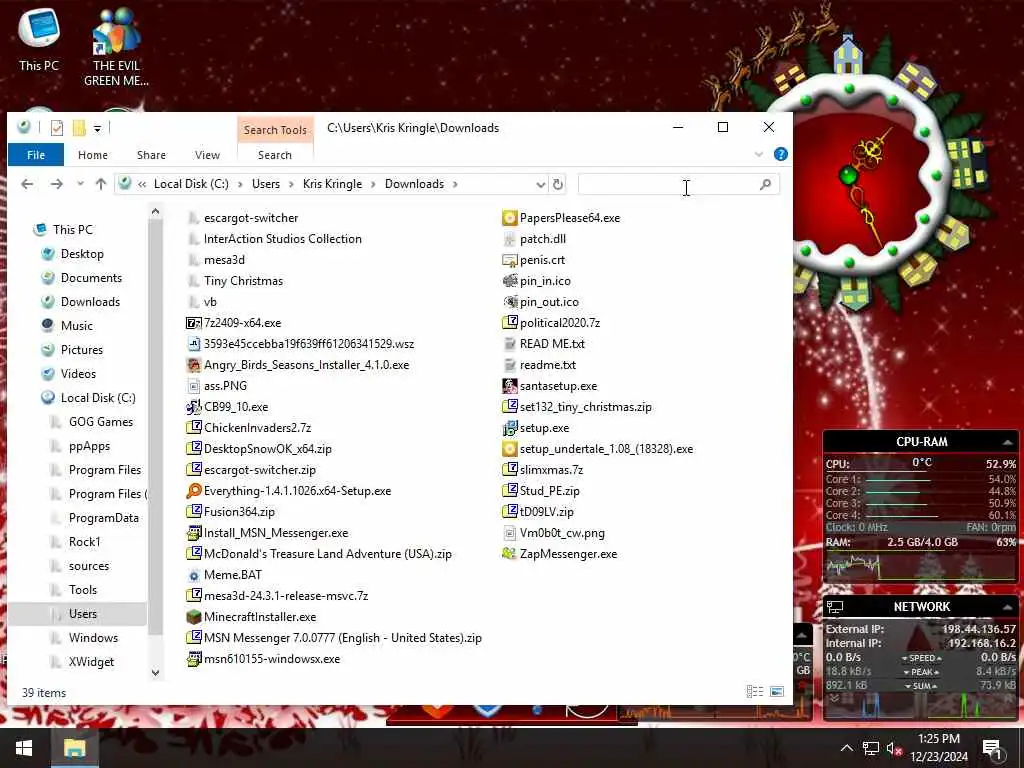The width and height of the screenshot is (1024, 768).
Task: Open Customize Quick Access Toolbar dropdown
Action: pyautogui.click(x=97, y=129)
